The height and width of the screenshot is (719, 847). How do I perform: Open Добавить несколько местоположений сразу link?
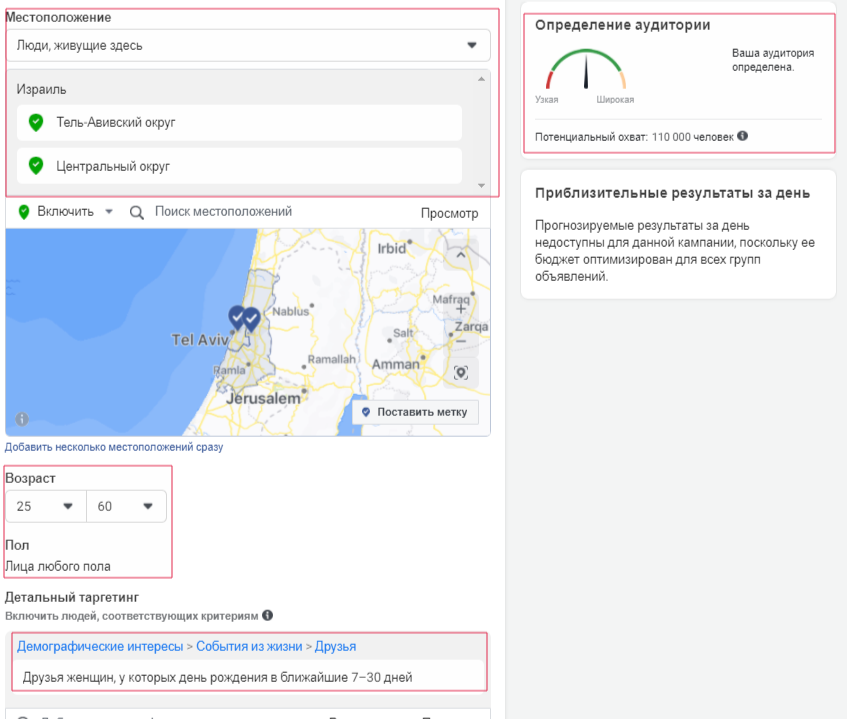coord(114,447)
